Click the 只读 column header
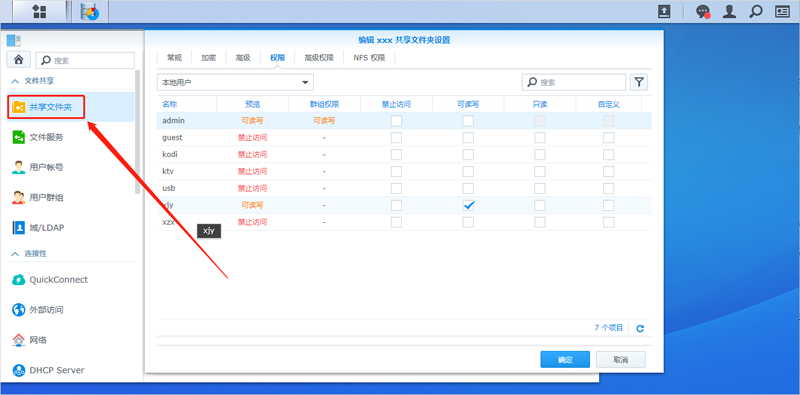Viewport: 800px width, 395px height. point(540,104)
